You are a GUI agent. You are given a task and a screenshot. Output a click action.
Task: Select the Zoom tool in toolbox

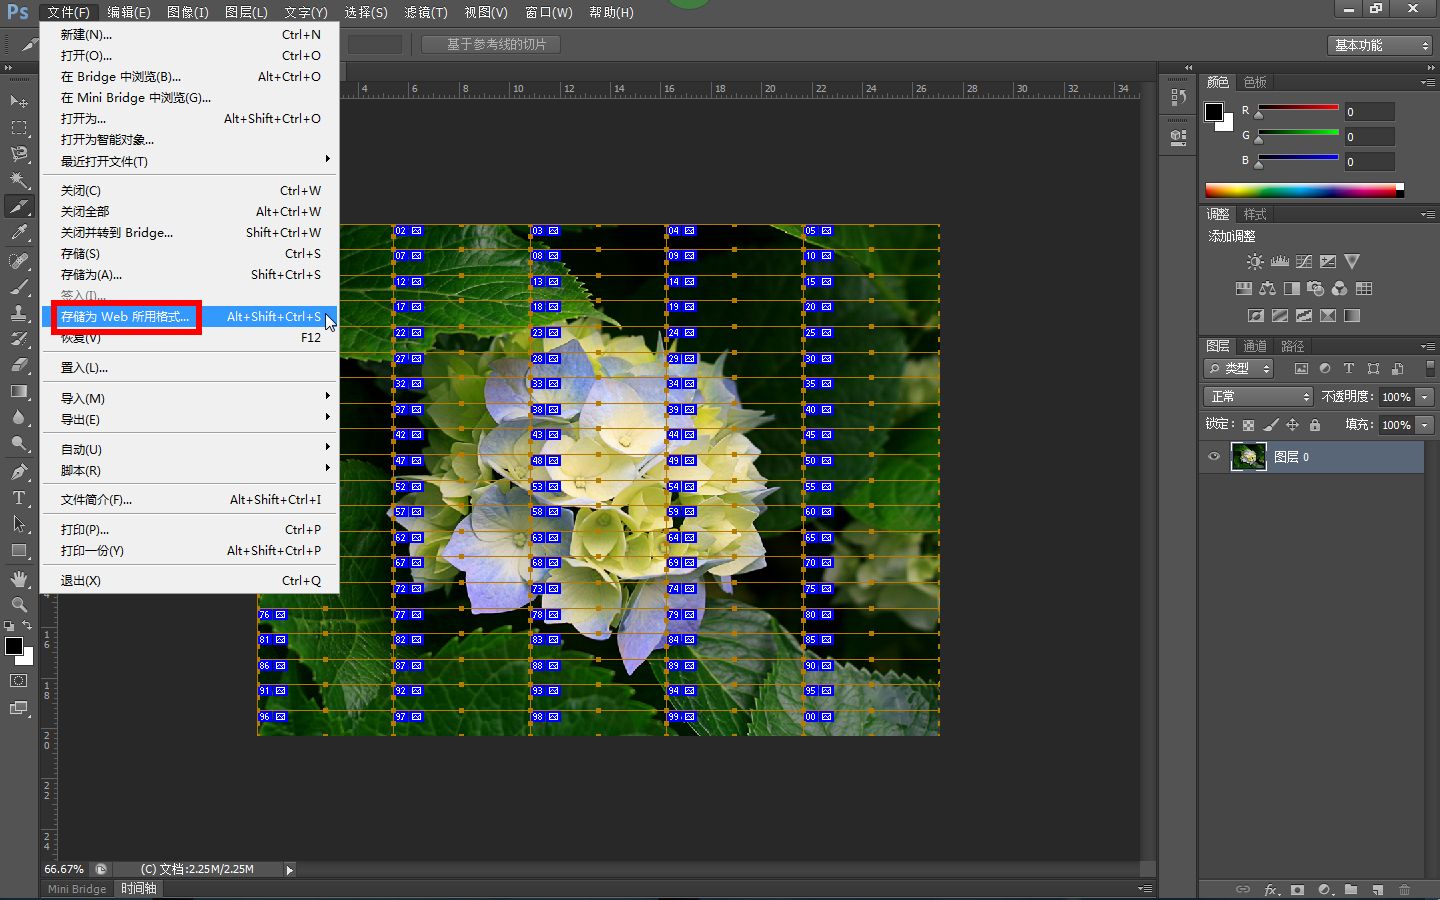[19, 604]
